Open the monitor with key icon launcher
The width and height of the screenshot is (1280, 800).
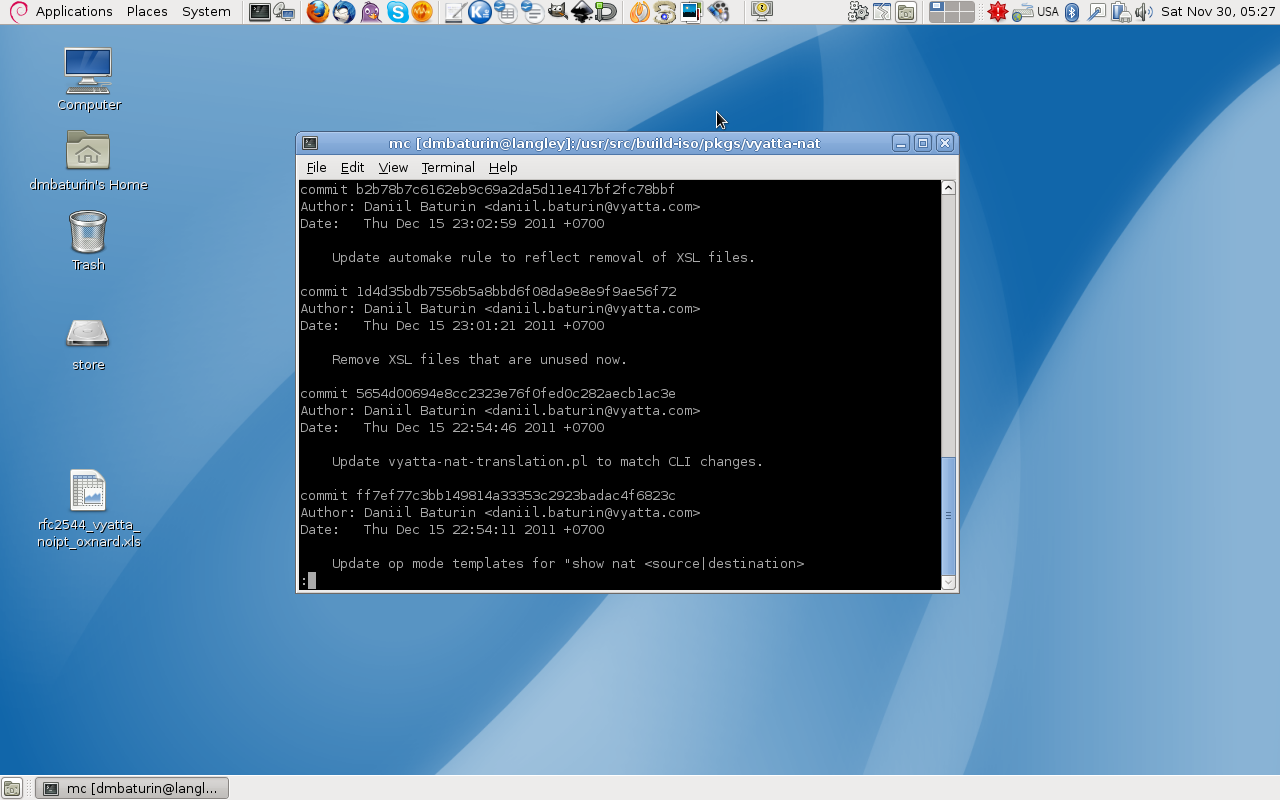762,12
